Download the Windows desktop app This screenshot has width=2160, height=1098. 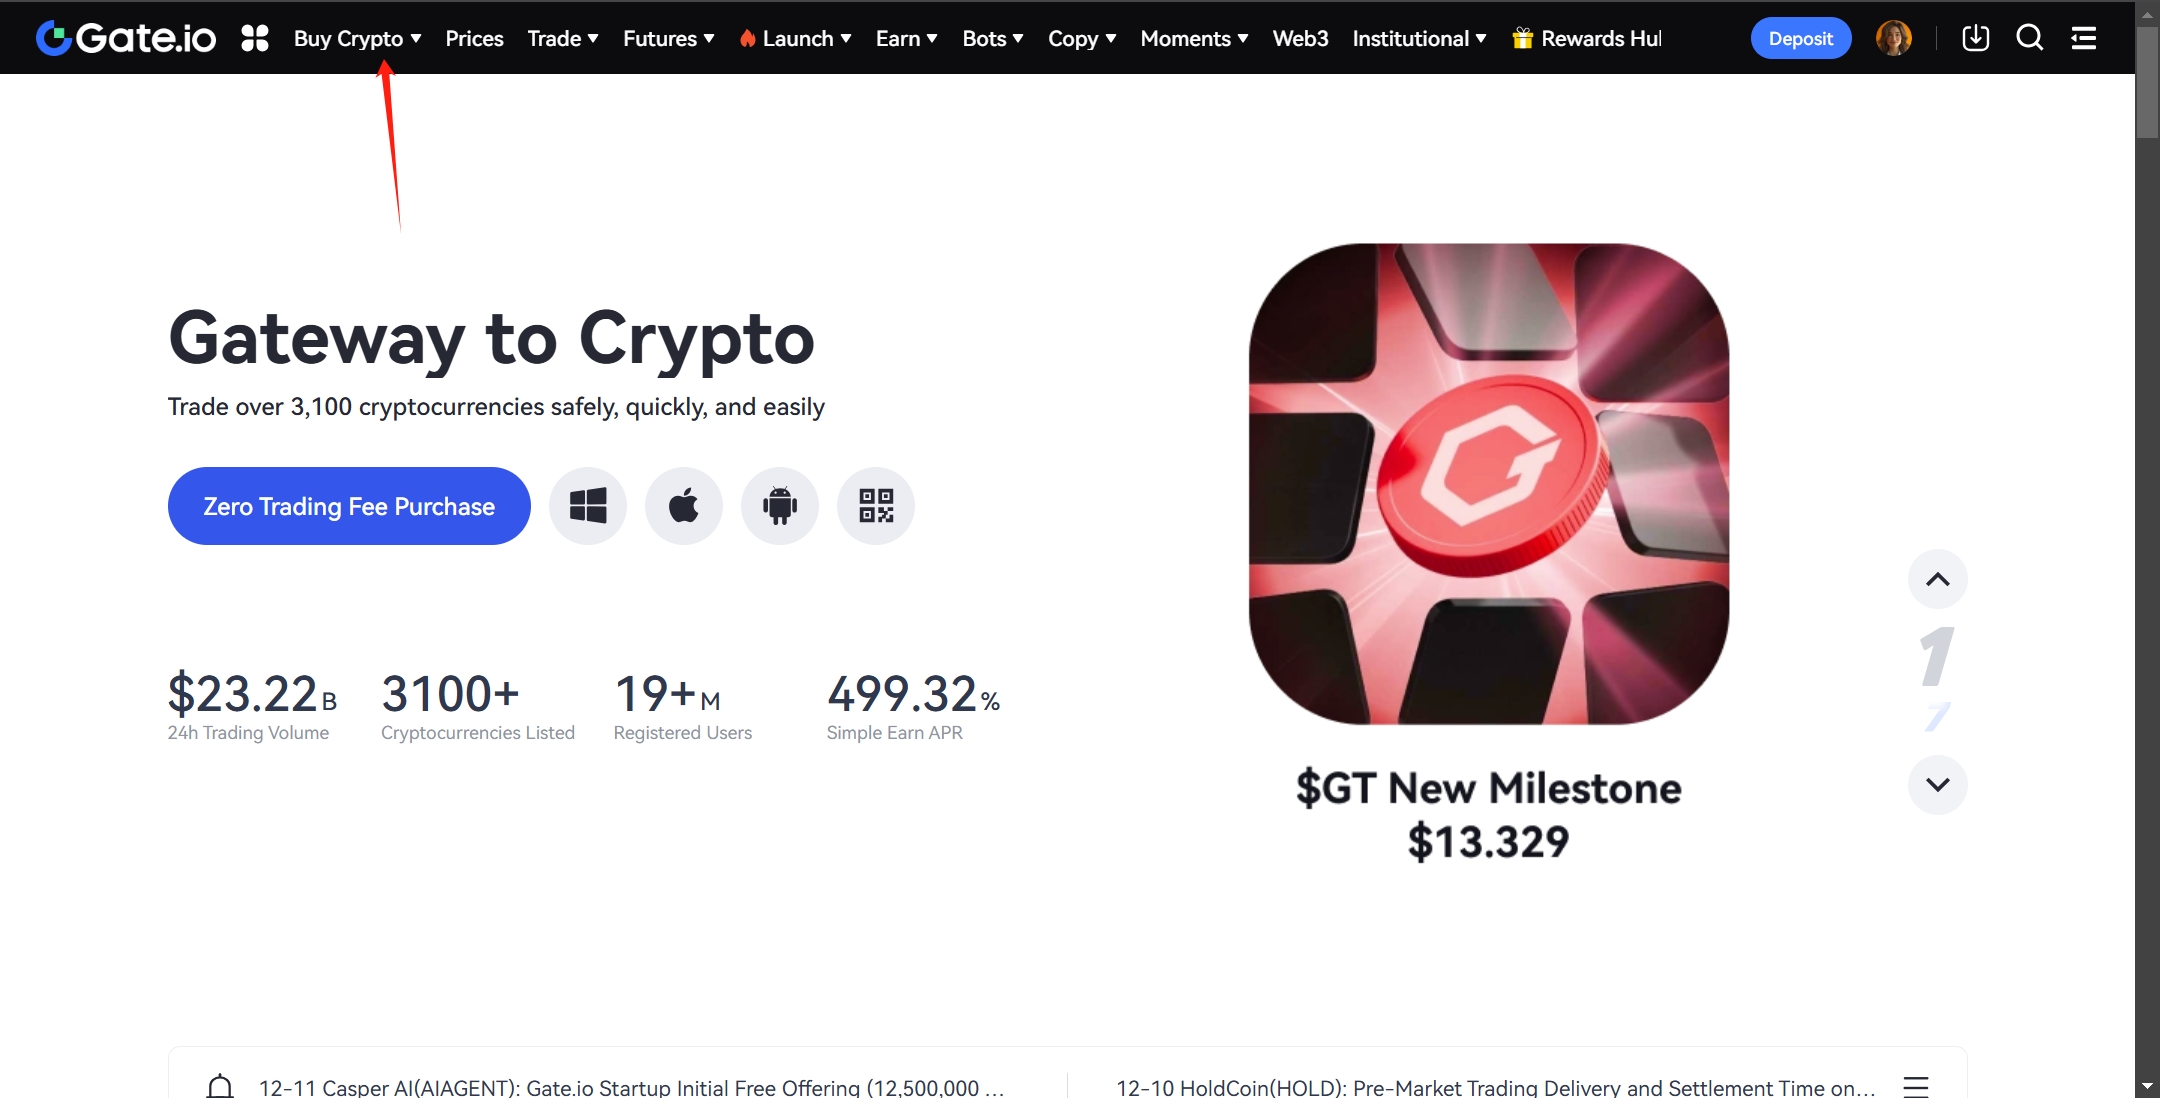[x=588, y=506]
